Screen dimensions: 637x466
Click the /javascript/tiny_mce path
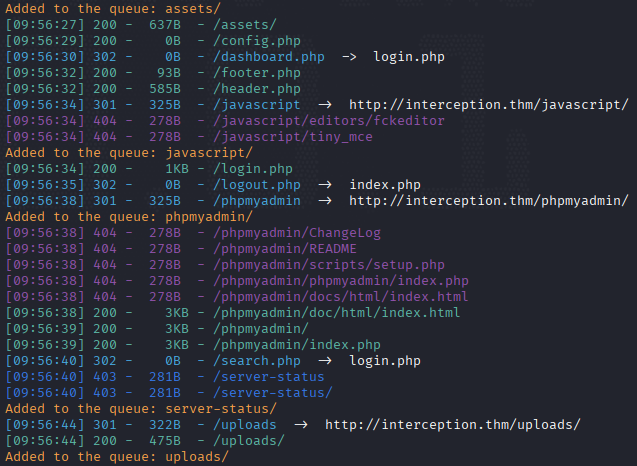pyautogui.click(x=292, y=137)
